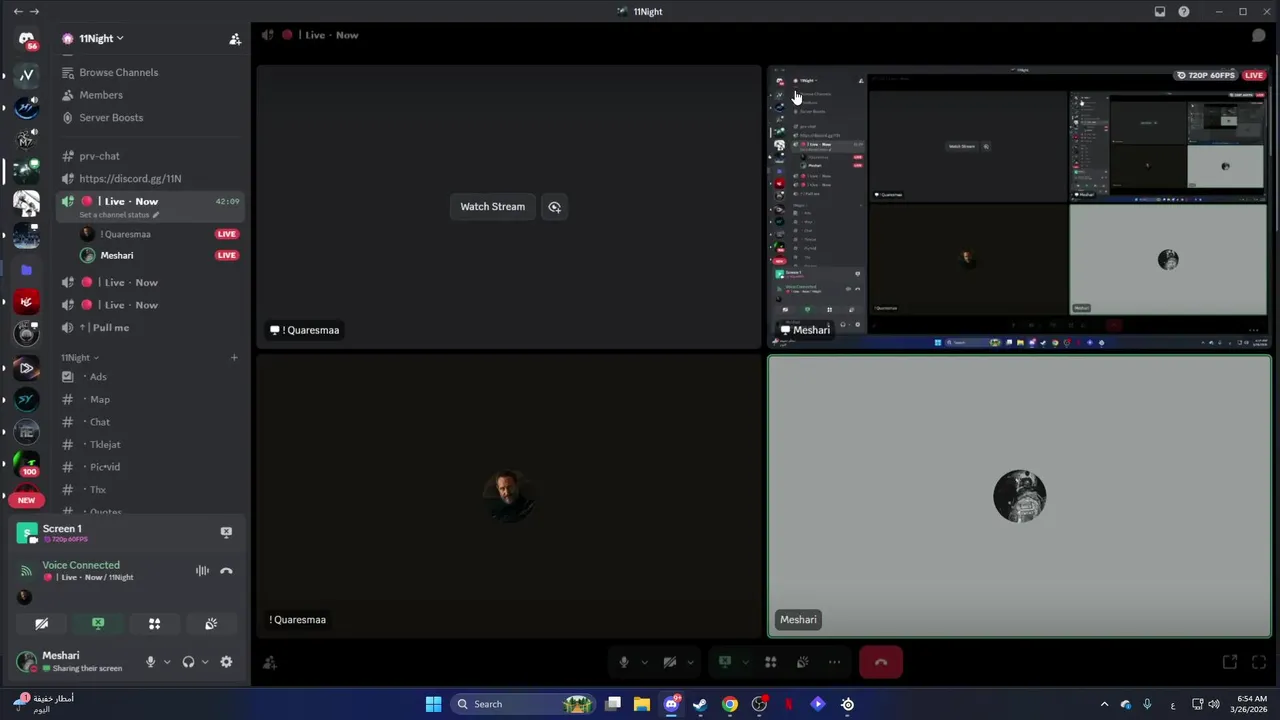1280x720 pixels.
Task: Open Browse Channels
Action: click(x=118, y=72)
